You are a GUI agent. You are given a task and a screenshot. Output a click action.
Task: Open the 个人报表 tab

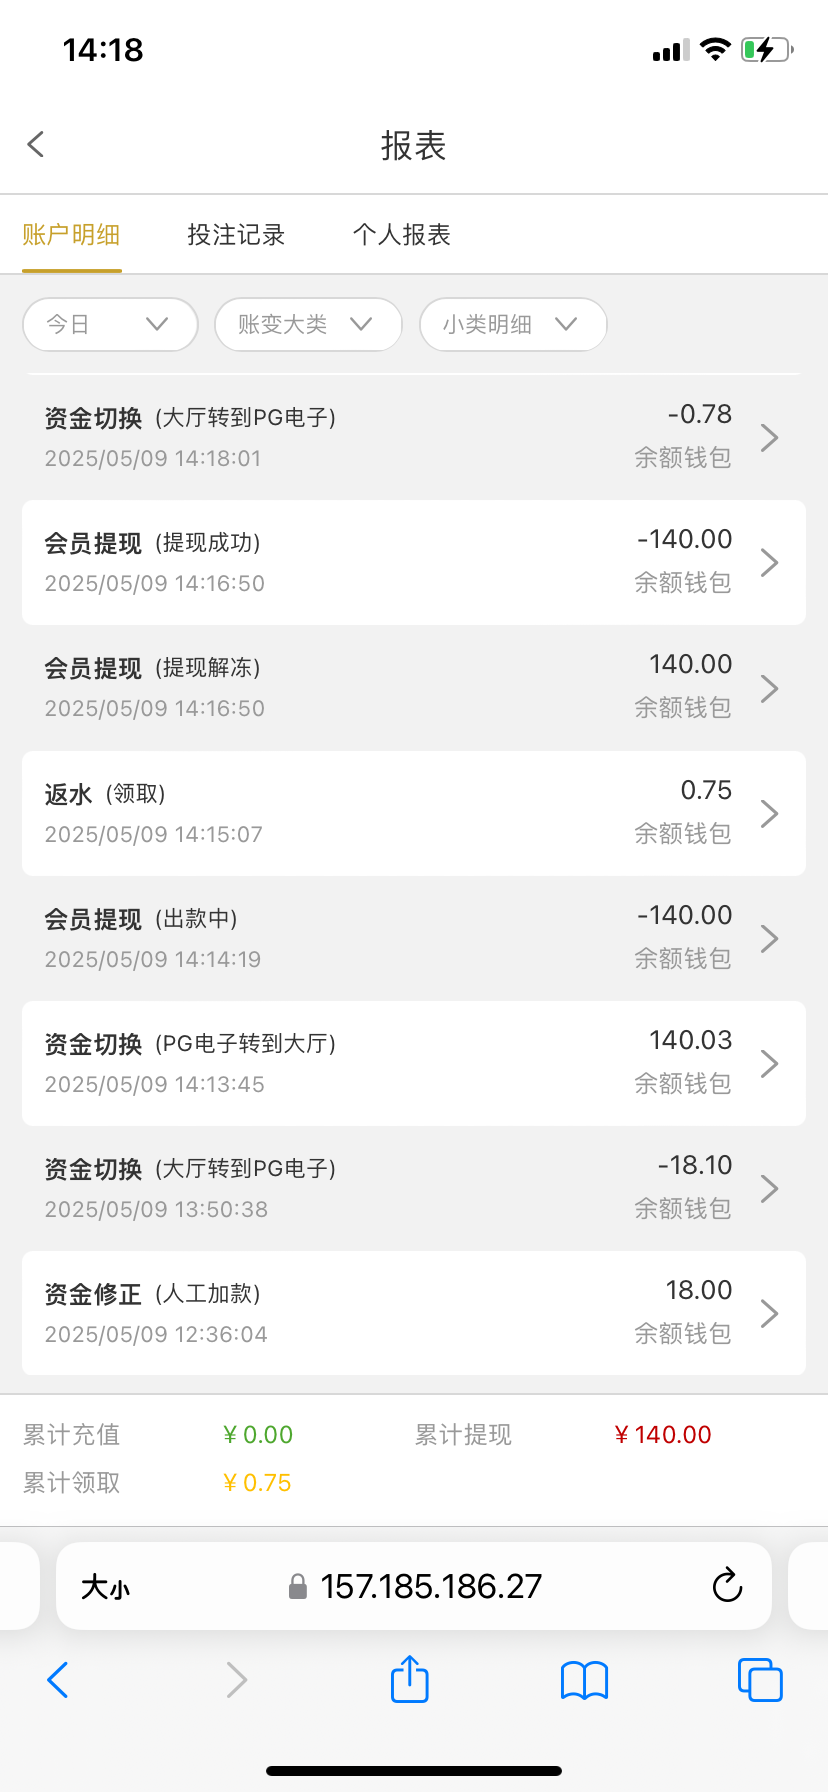(x=402, y=235)
